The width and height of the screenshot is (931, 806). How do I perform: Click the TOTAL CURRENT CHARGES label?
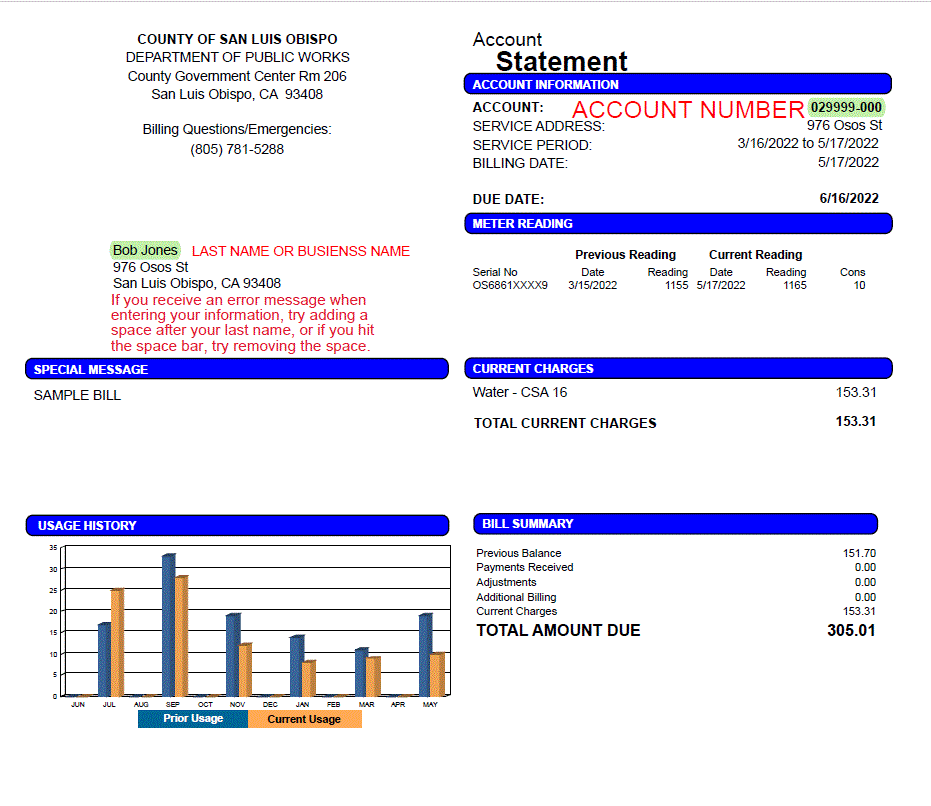pos(565,423)
